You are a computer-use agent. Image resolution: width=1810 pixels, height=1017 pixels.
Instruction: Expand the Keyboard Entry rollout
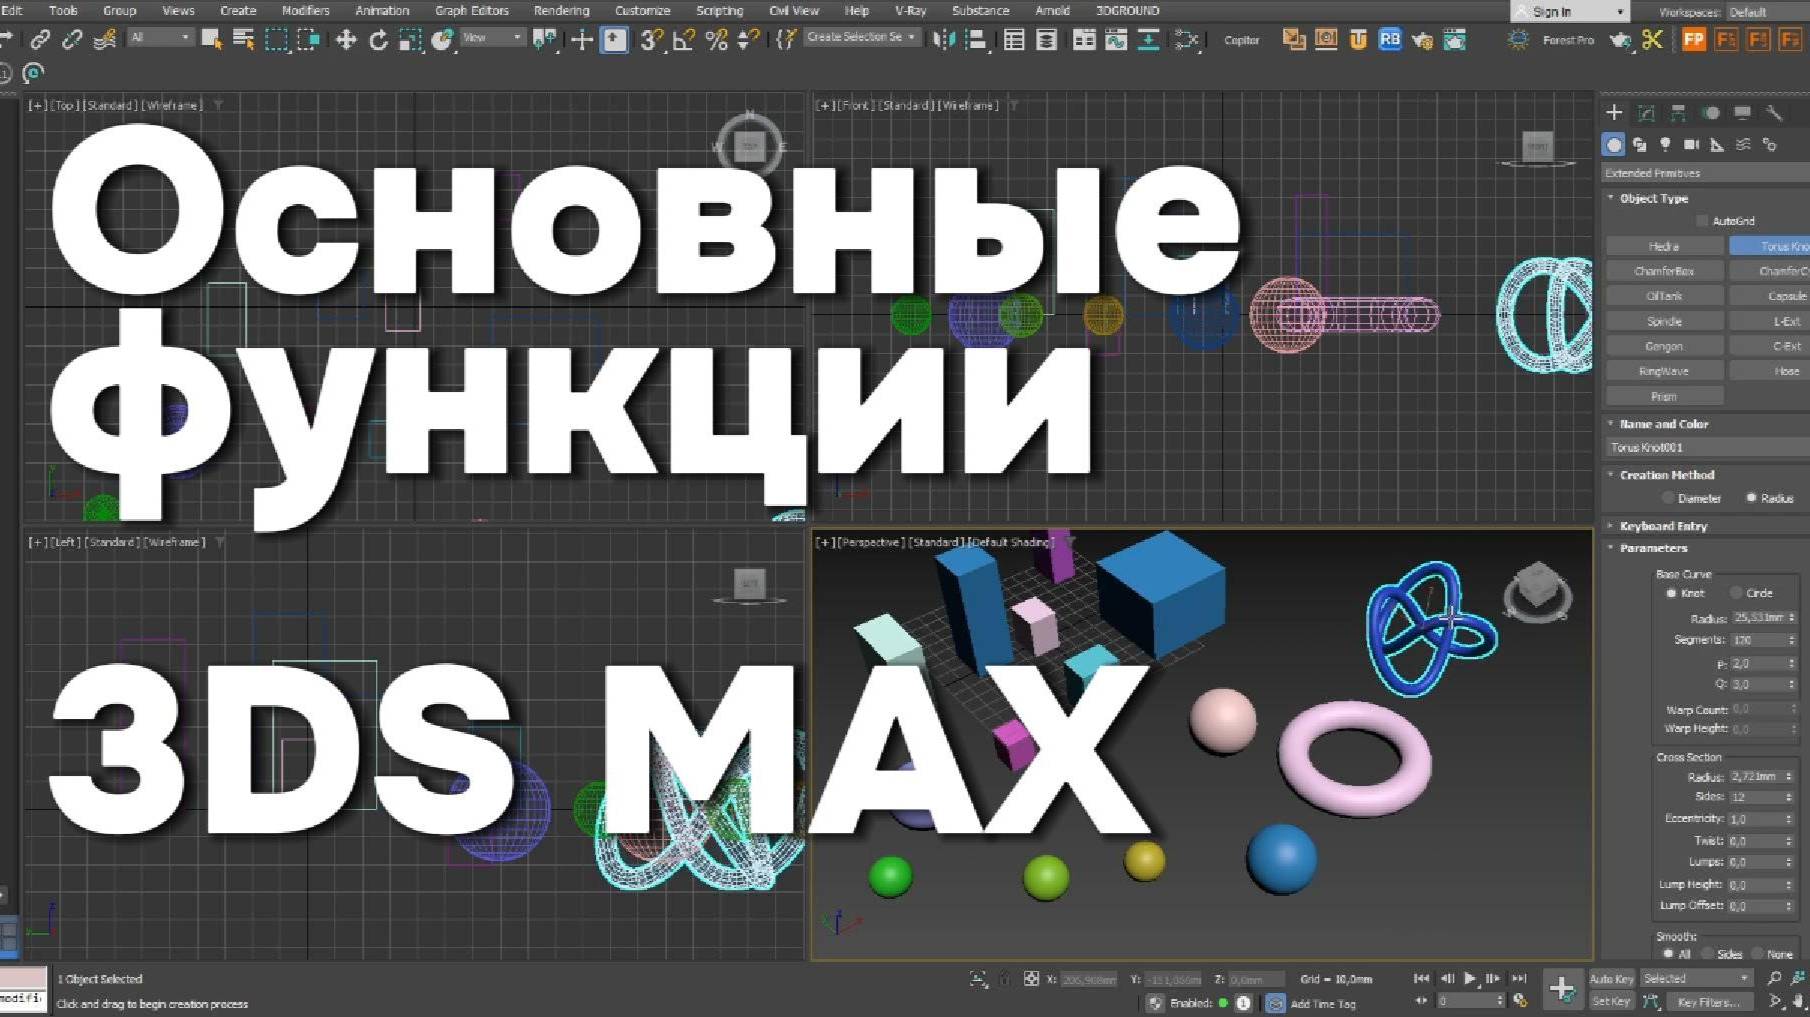(x=1663, y=526)
